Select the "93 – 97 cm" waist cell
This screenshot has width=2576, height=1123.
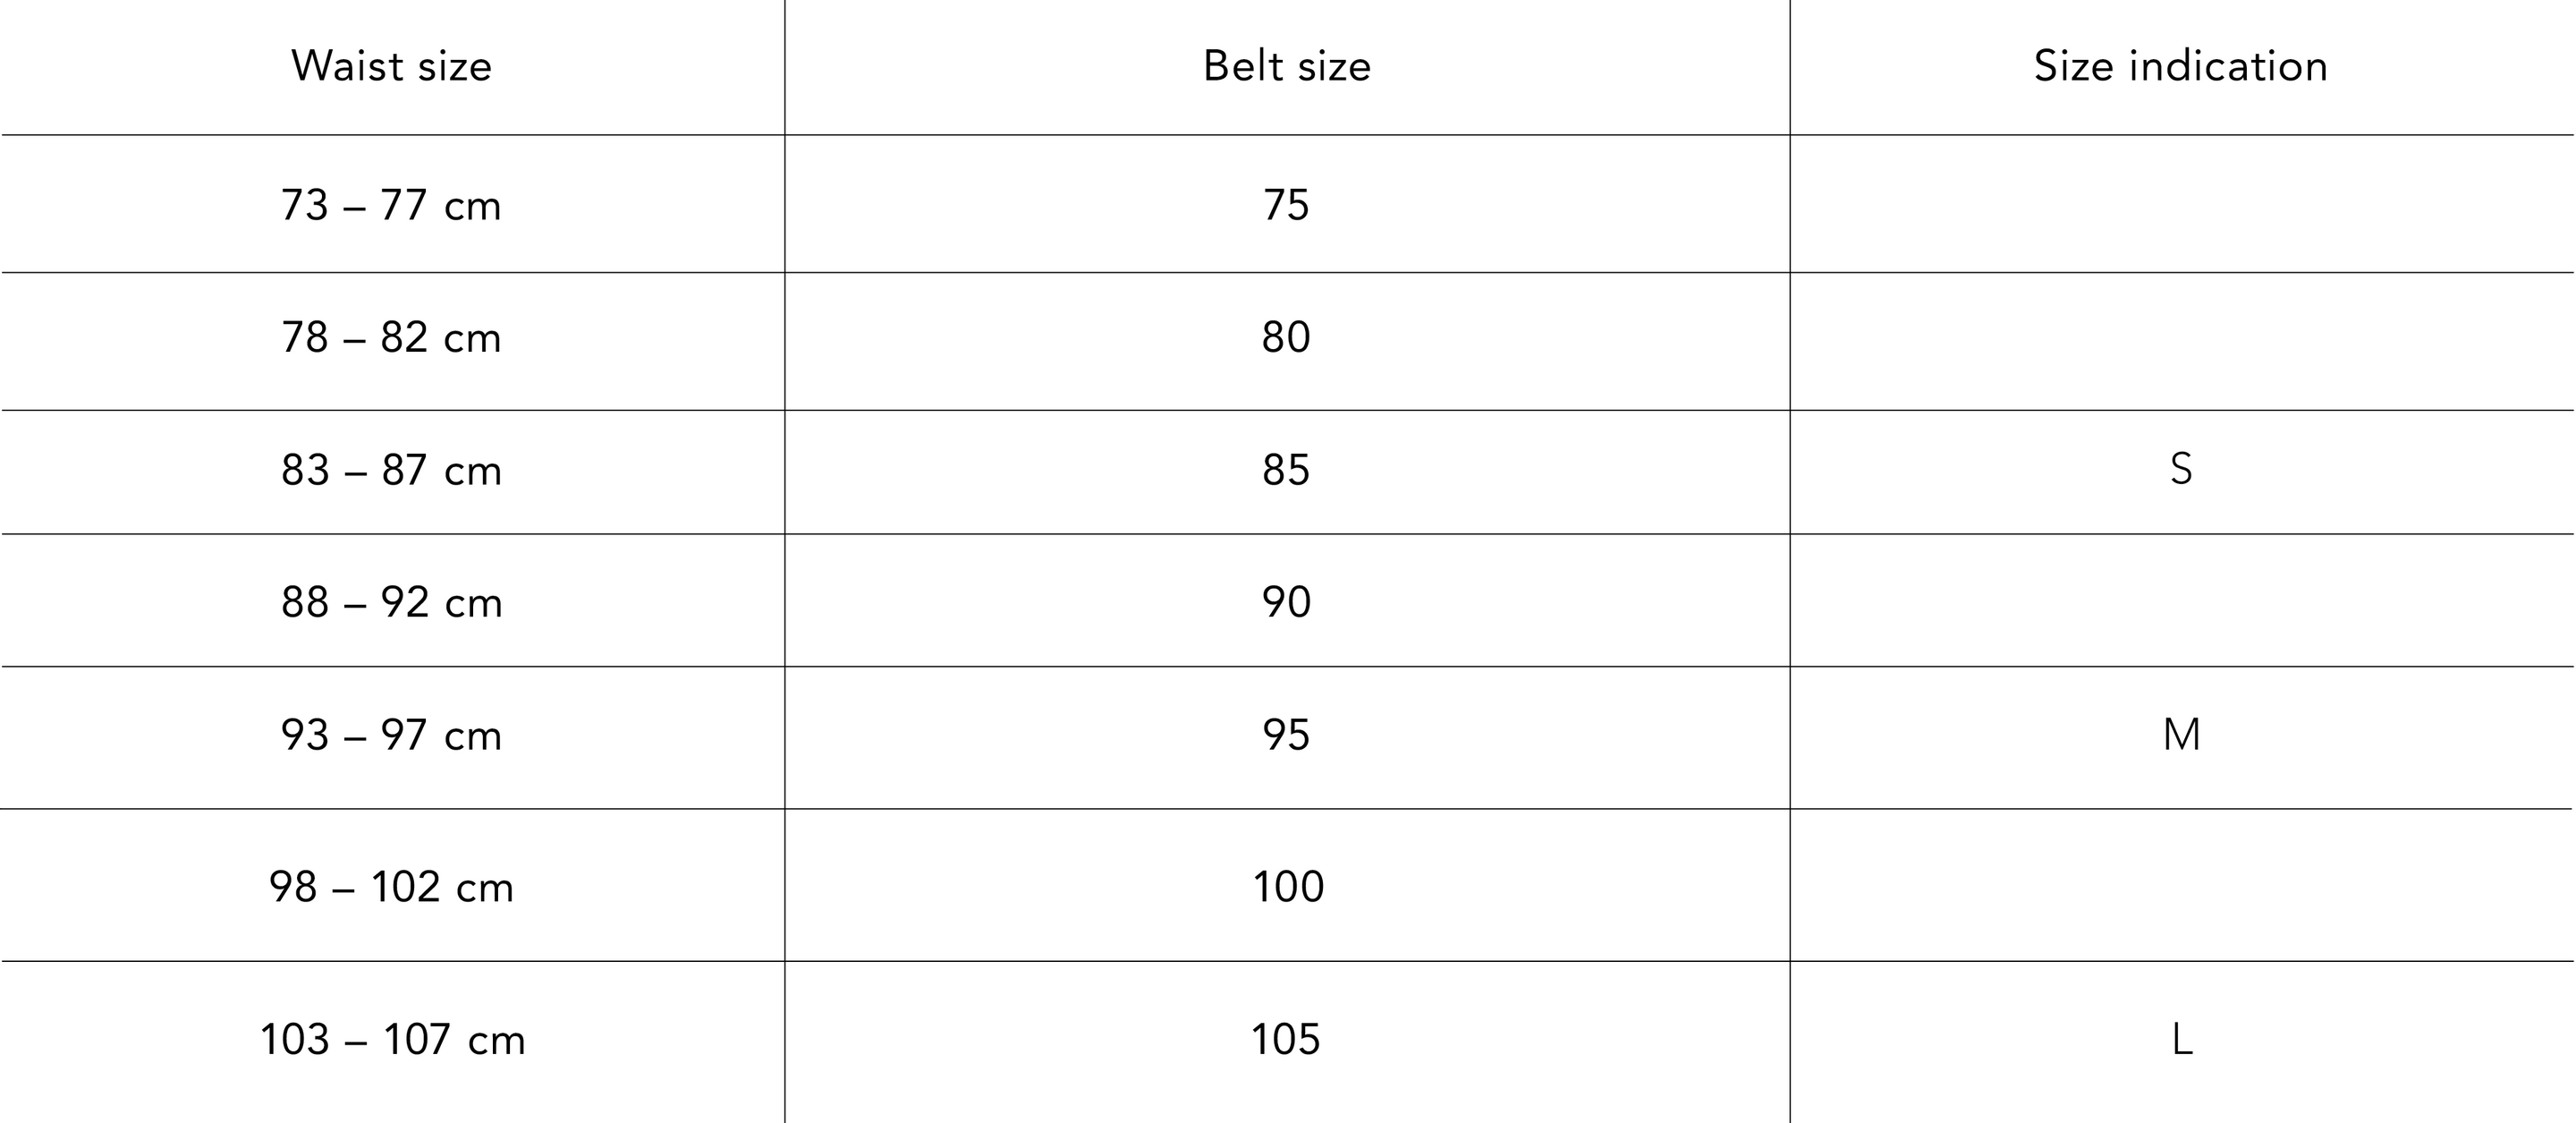pyautogui.click(x=391, y=735)
